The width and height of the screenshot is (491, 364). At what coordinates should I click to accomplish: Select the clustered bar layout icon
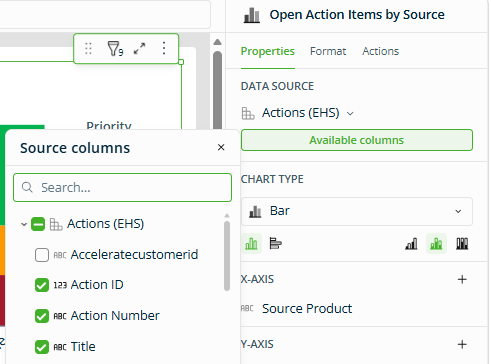click(x=411, y=244)
